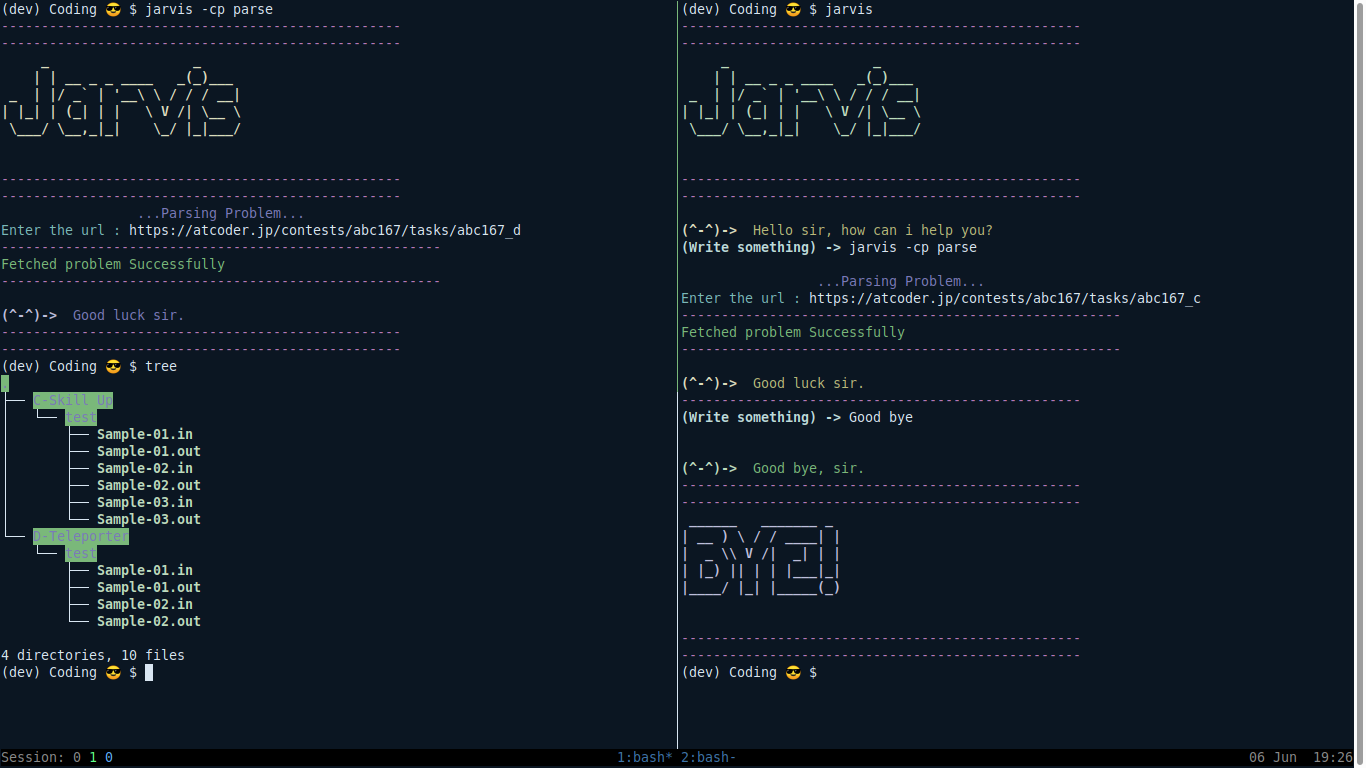
Task: Click the sunglasses emoji in right pane's last prompt
Action: (x=793, y=672)
